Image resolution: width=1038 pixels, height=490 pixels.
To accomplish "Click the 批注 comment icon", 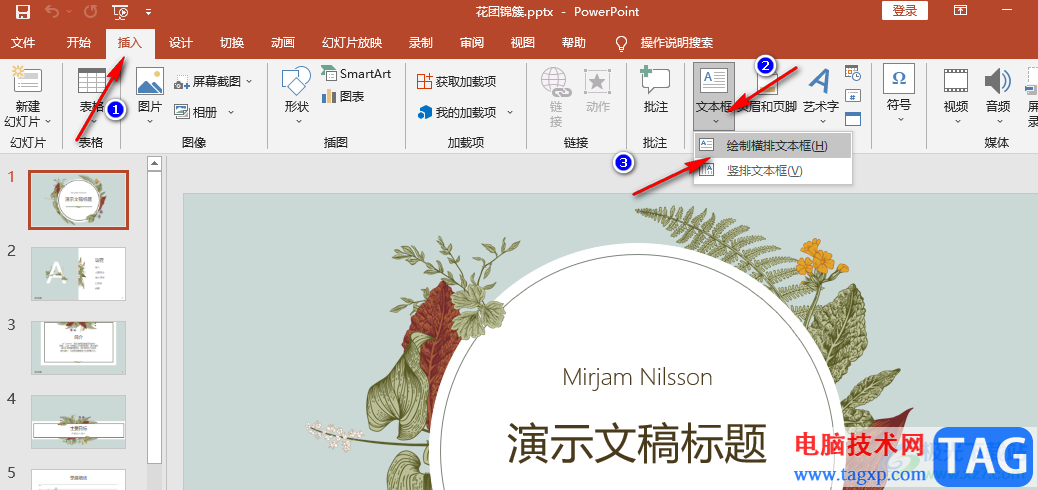I will 655,80.
